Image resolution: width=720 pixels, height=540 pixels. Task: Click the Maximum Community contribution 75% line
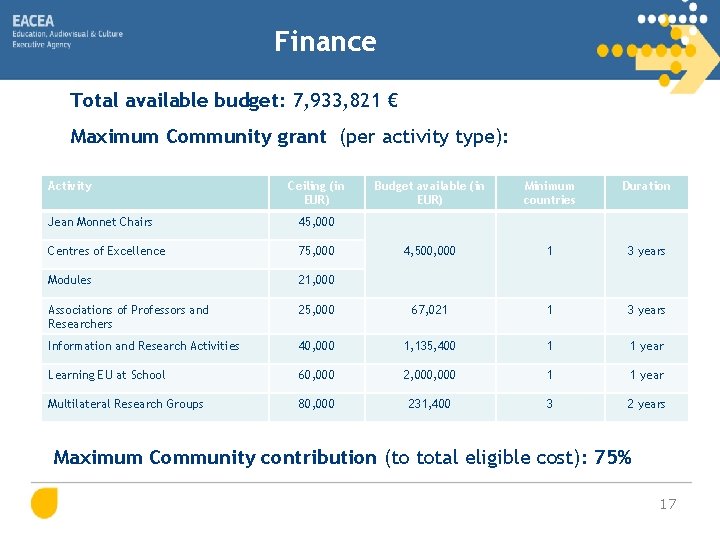click(x=342, y=457)
